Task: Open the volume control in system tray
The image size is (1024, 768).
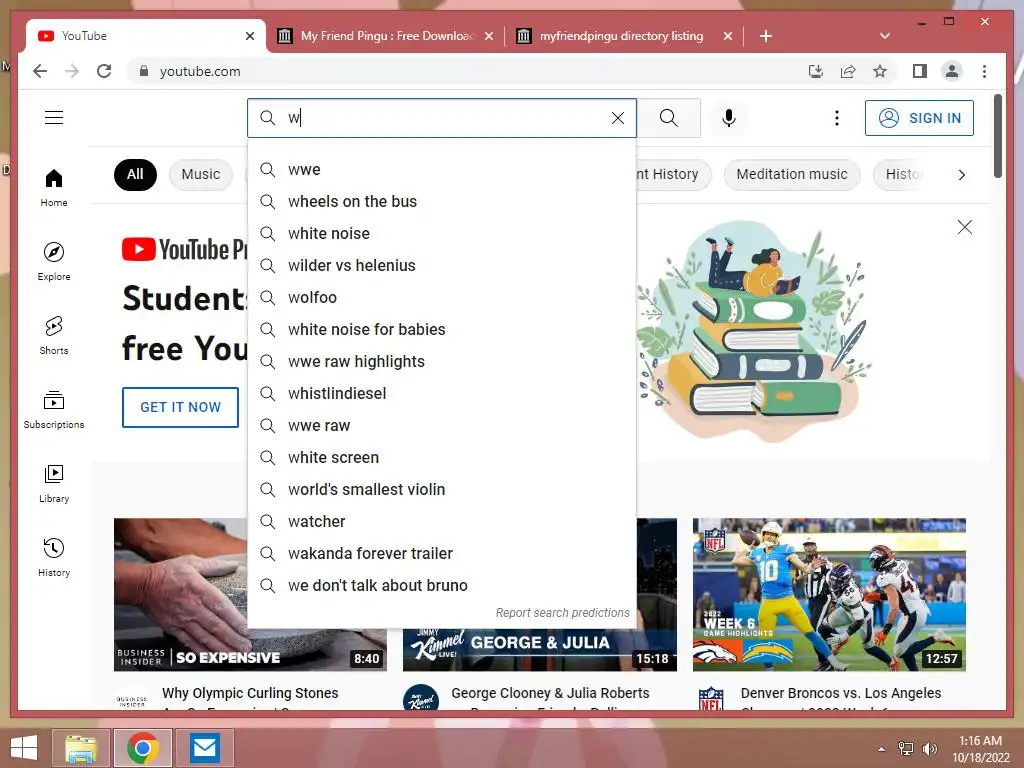Action: pos(929,749)
